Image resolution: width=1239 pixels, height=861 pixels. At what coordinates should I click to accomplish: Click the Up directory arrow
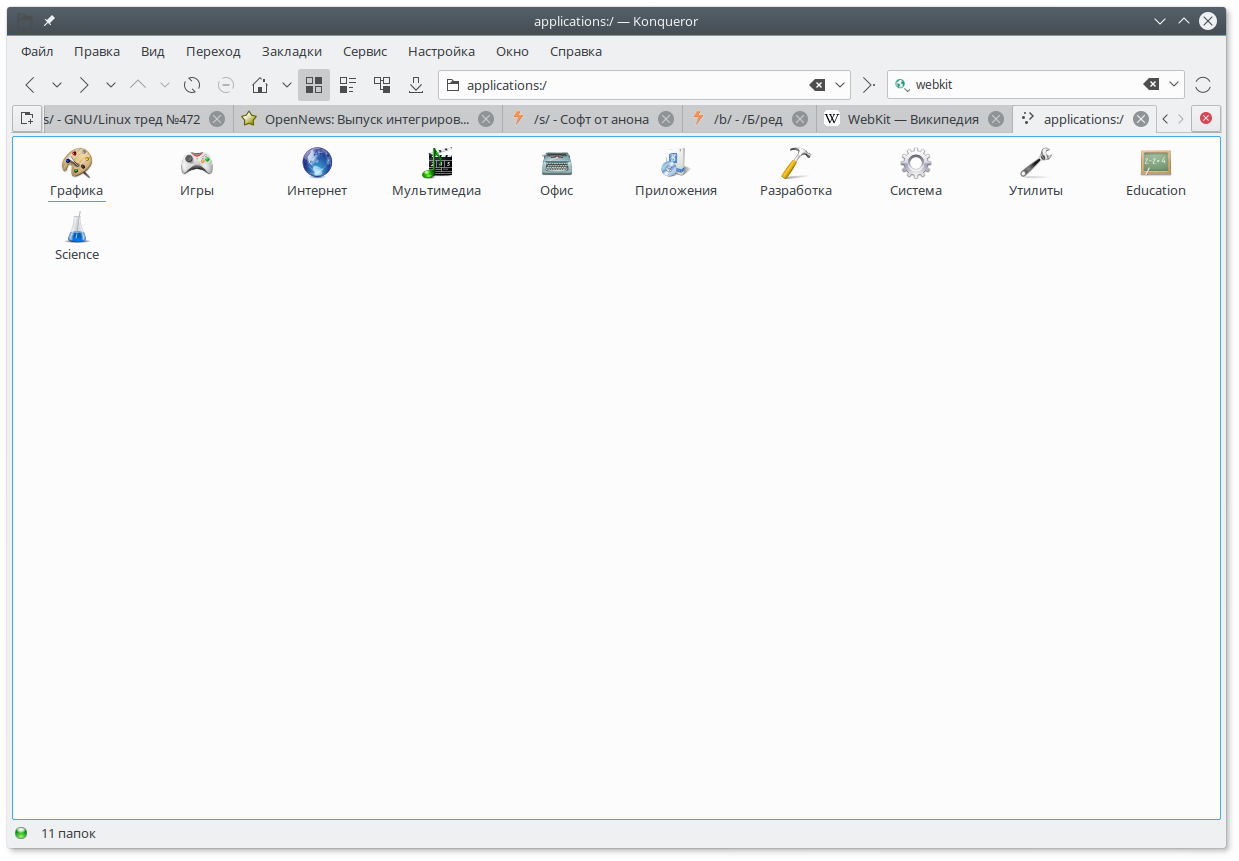click(x=138, y=85)
